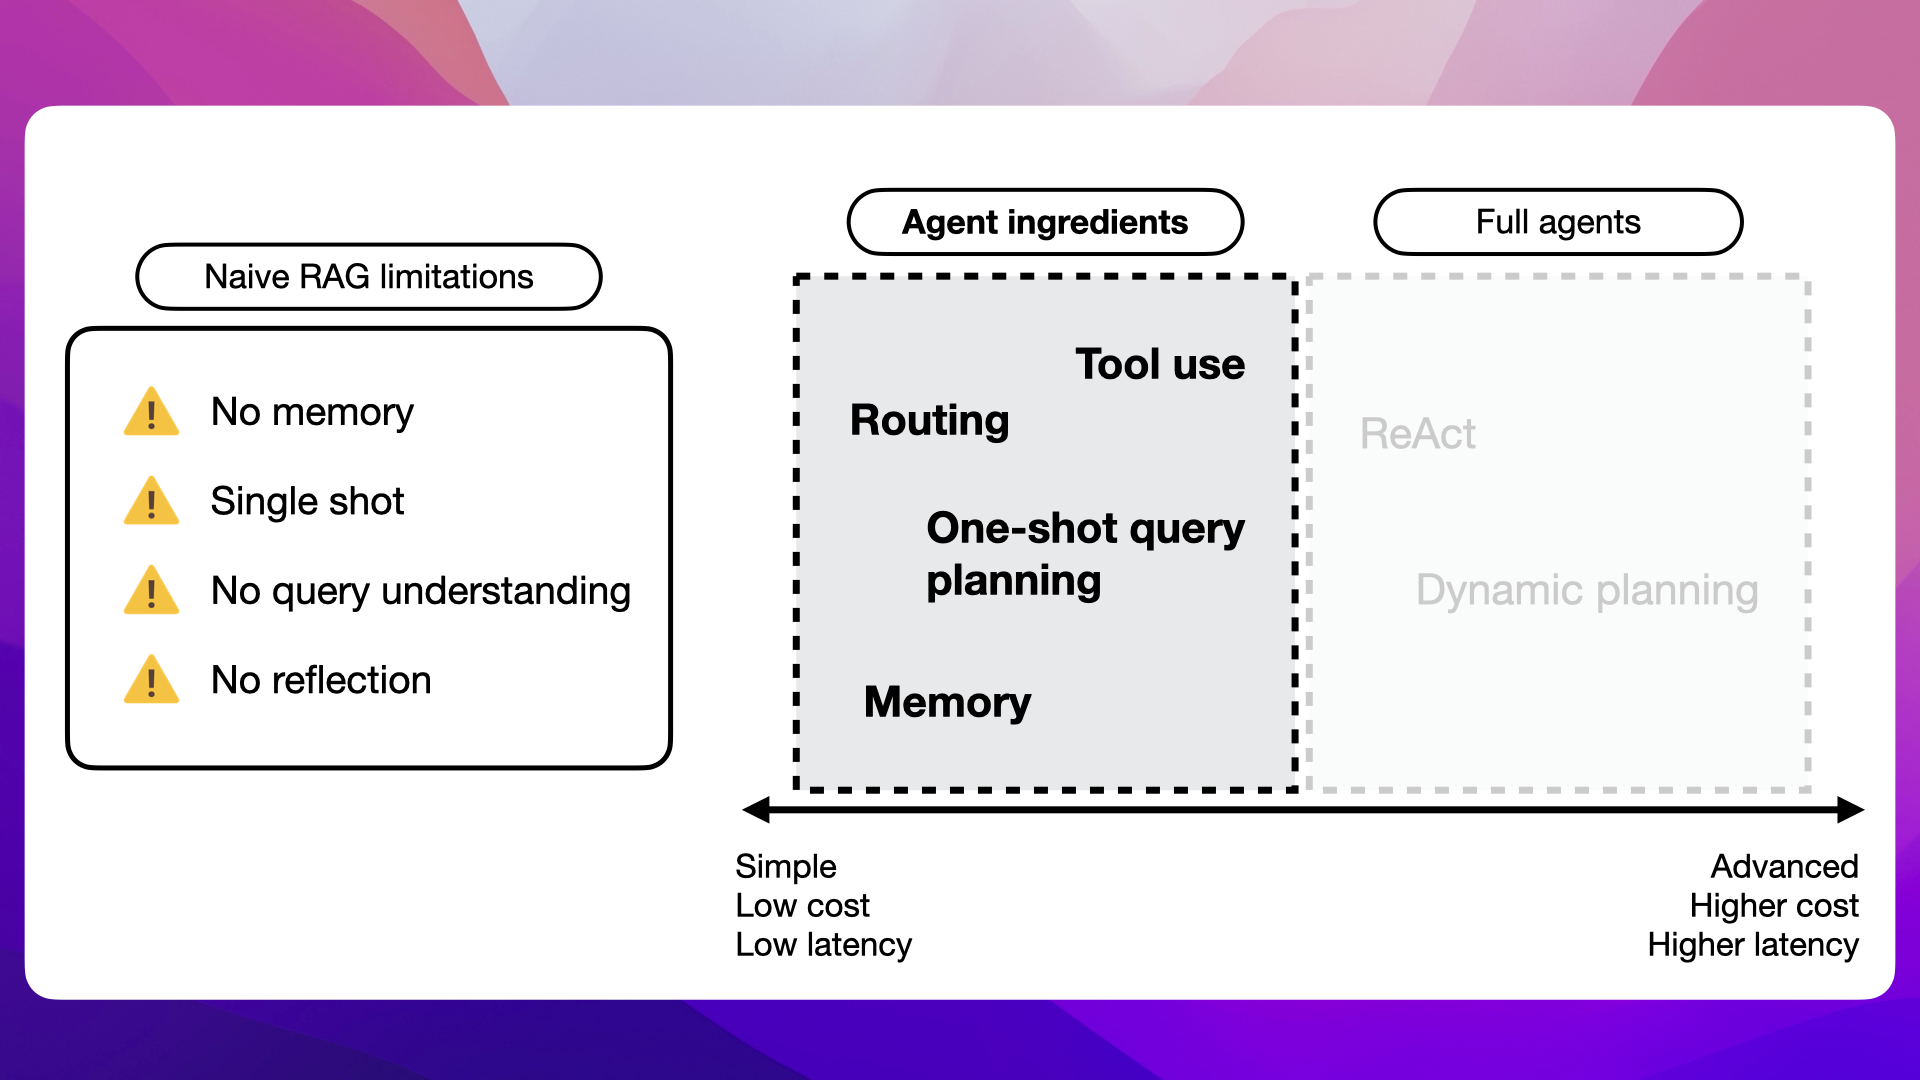Screen dimensions: 1920x1080
Task: Click the No reflection text
Action: pos(321,680)
